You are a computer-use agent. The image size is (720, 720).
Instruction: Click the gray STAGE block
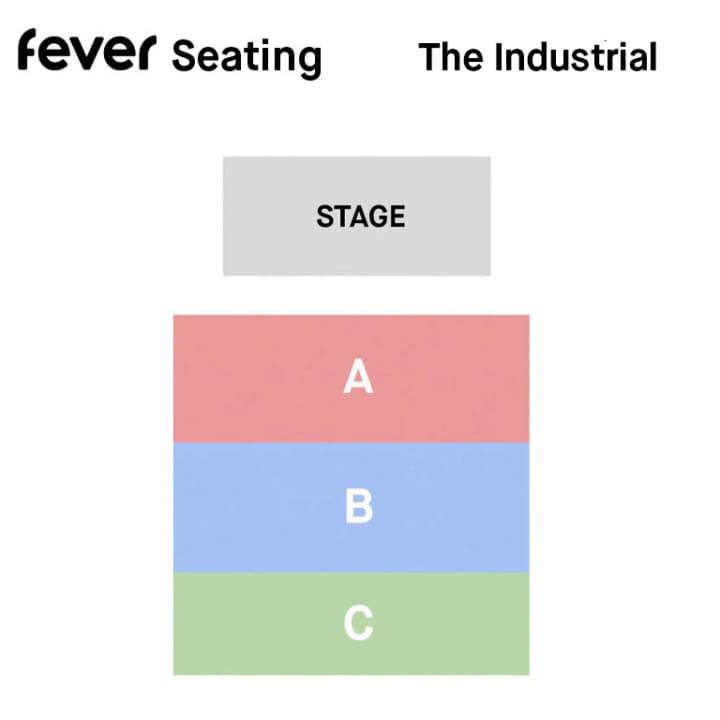coord(357,216)
